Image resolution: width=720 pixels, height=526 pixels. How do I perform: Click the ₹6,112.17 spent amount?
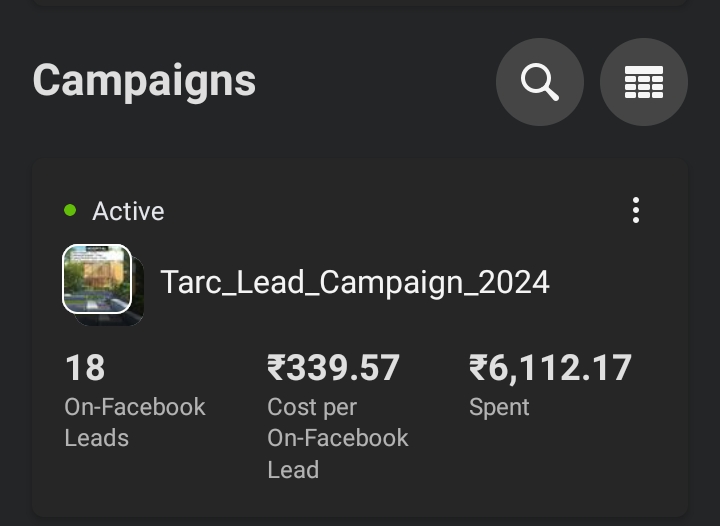pos(550,368)
